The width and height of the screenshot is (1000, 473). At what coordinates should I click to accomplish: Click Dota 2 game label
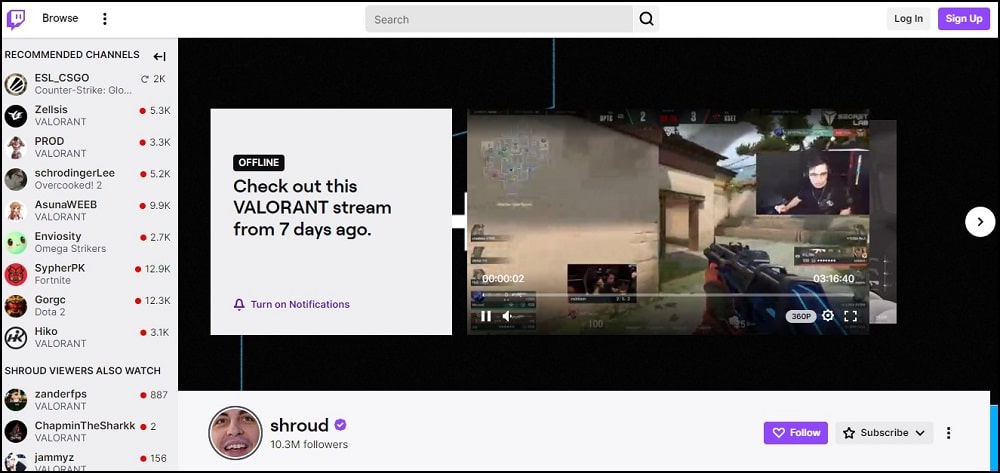click(50, 312)
